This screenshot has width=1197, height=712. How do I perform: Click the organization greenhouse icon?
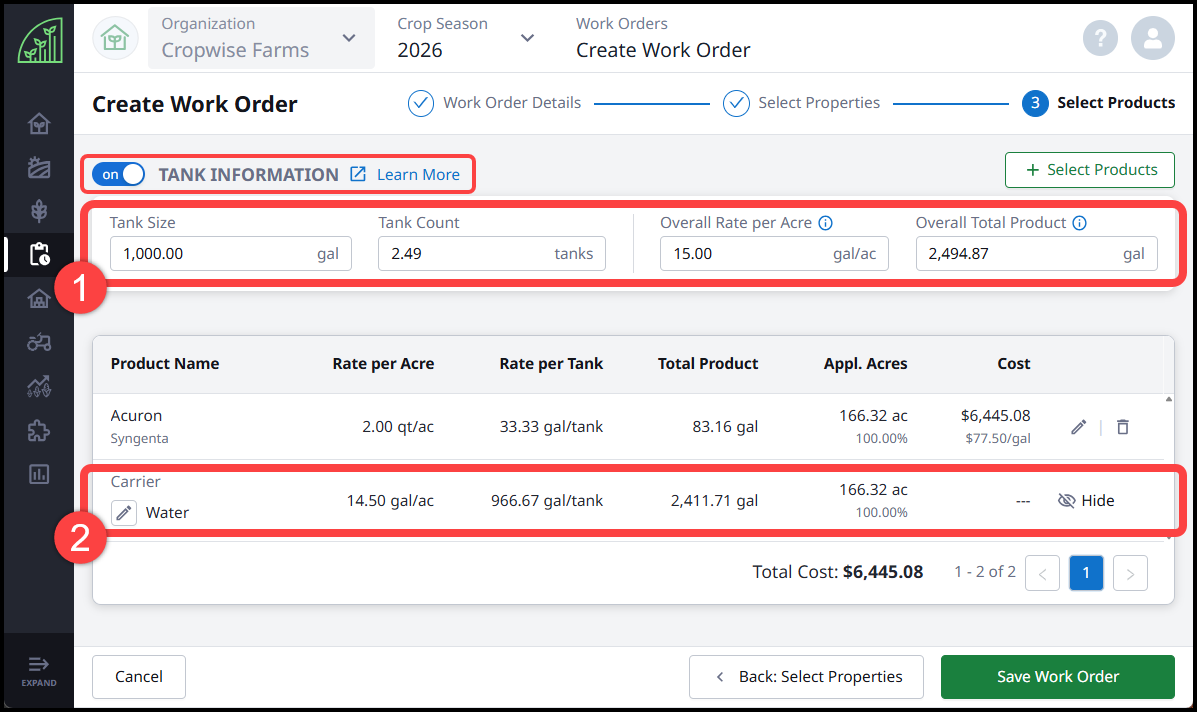(x=115, y=37)
